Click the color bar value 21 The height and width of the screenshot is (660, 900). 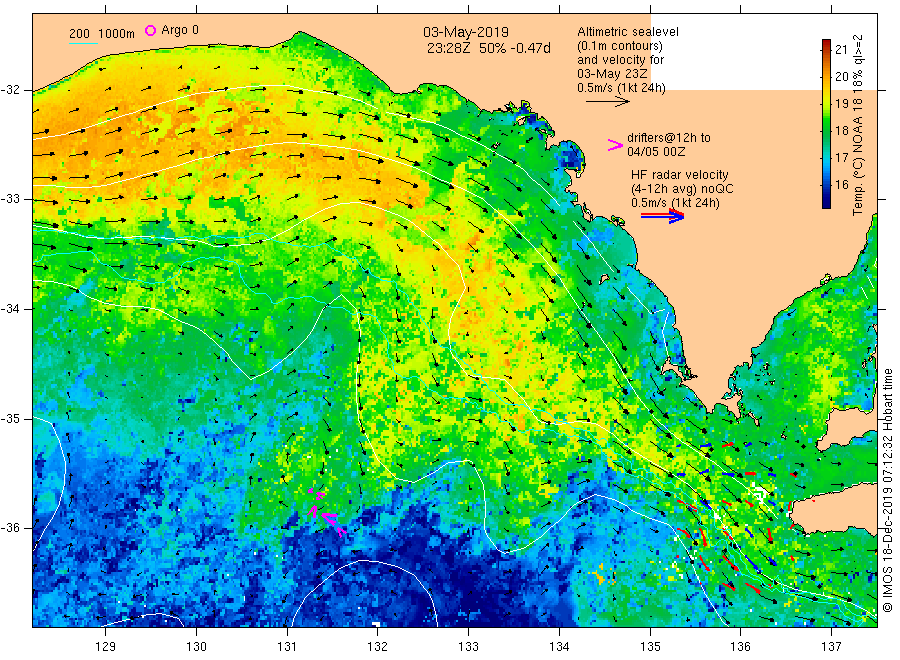pyautogui.click(x=841, y=49)
